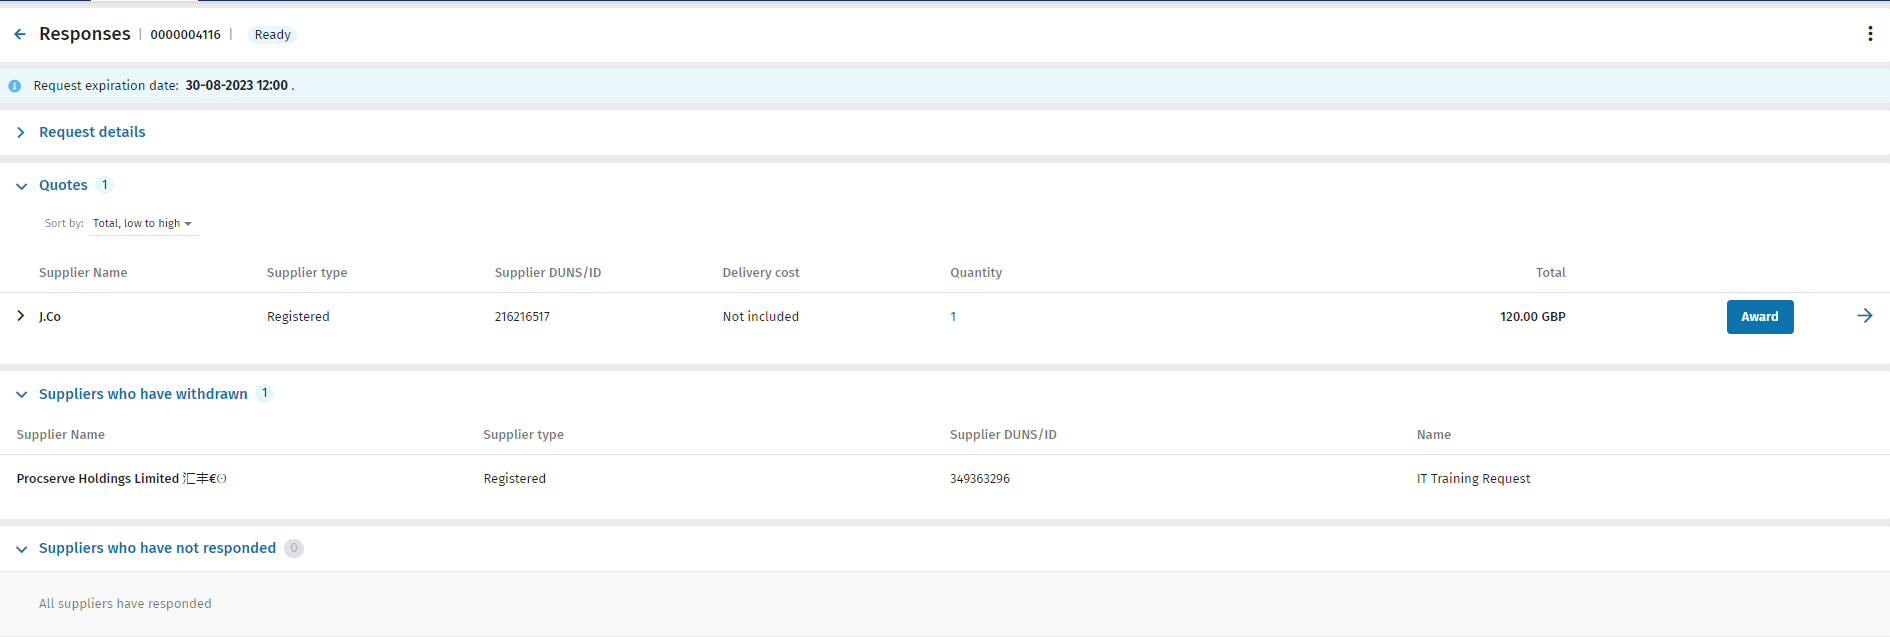
Task: Click the Delivery cost column header
Action: tap(761, 273)
